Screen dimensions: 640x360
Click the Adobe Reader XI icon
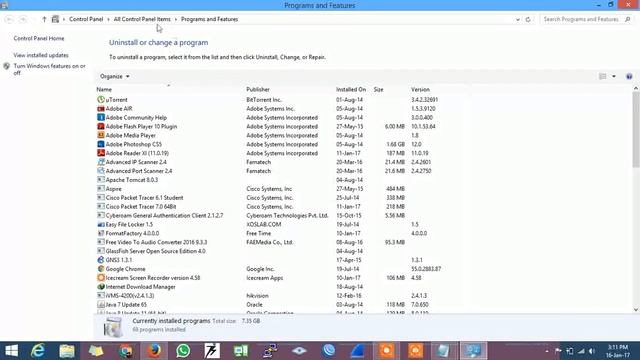(101, 153)
